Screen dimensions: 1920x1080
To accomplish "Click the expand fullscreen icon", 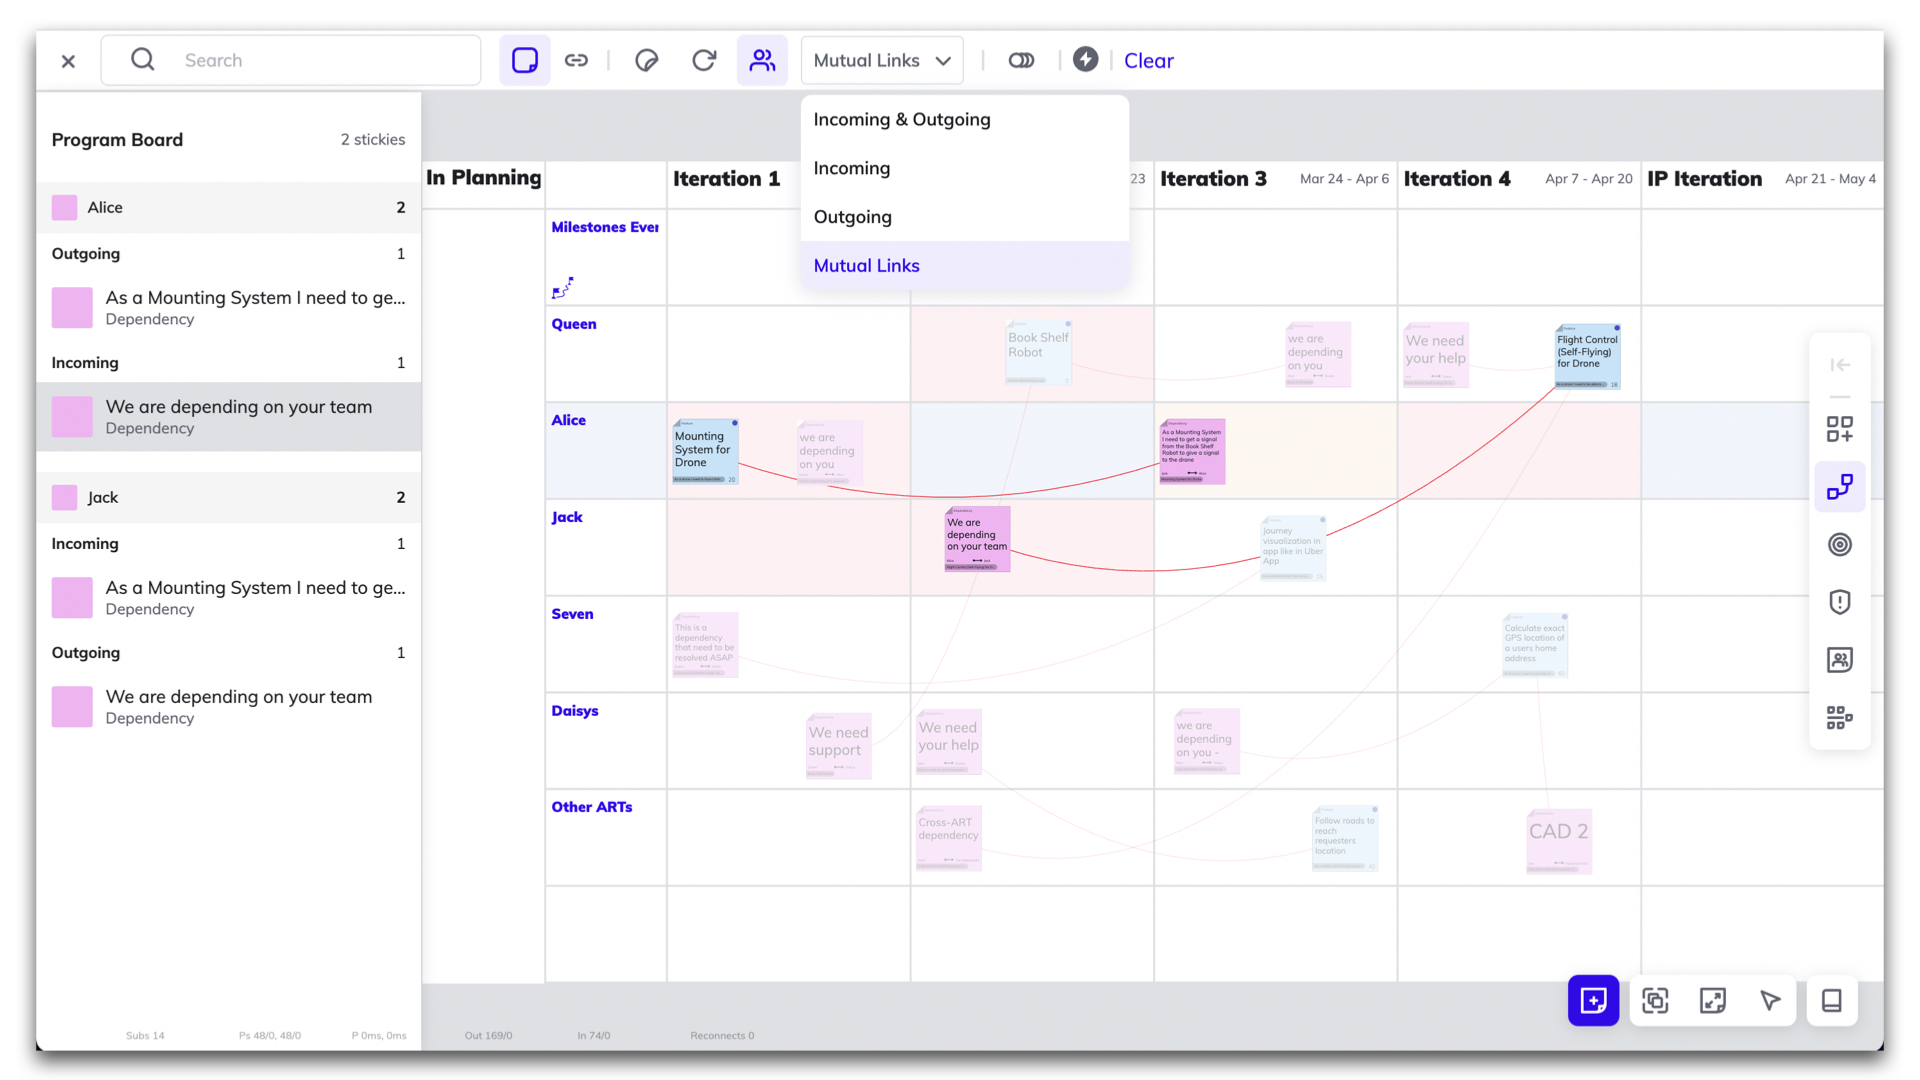I will click(1712, 1000).
